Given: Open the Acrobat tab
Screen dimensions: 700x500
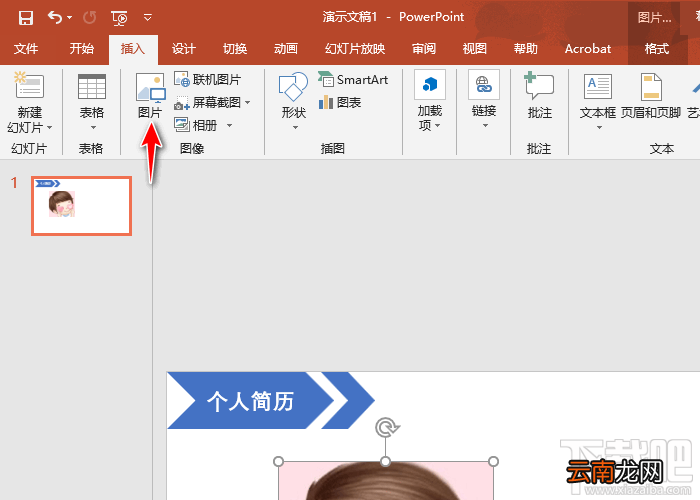Looking at the screenshot, I should tap(588, 48).
